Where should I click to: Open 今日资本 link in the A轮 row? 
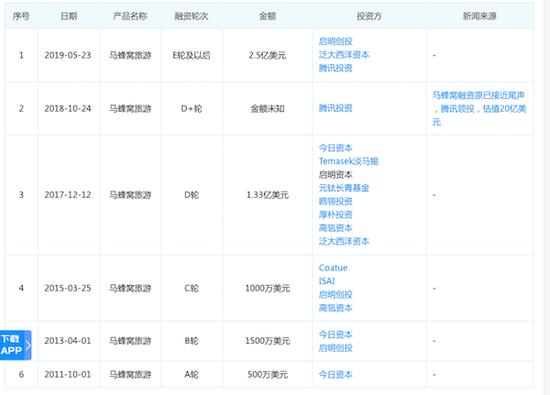(x=335, y=375)
